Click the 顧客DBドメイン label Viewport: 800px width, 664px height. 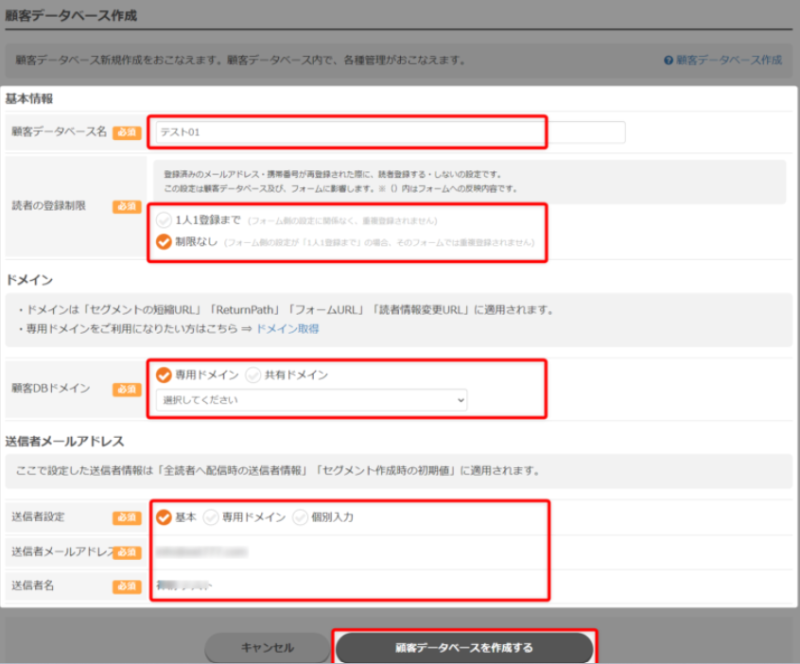(x=51, y=388)
